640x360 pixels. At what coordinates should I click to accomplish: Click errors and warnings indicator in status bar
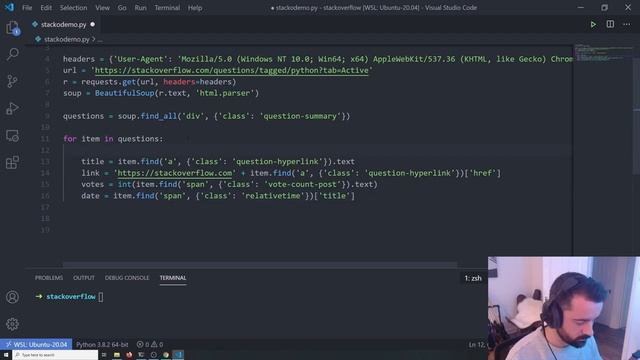point(150,344)
